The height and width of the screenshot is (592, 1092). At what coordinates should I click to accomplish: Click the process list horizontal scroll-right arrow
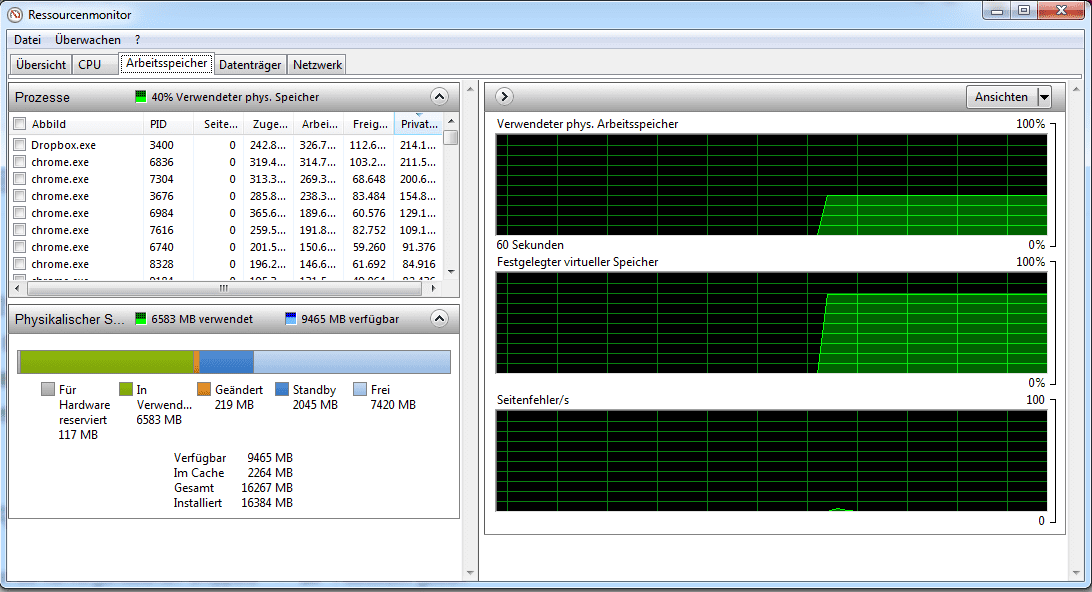(x=433, y=288)
